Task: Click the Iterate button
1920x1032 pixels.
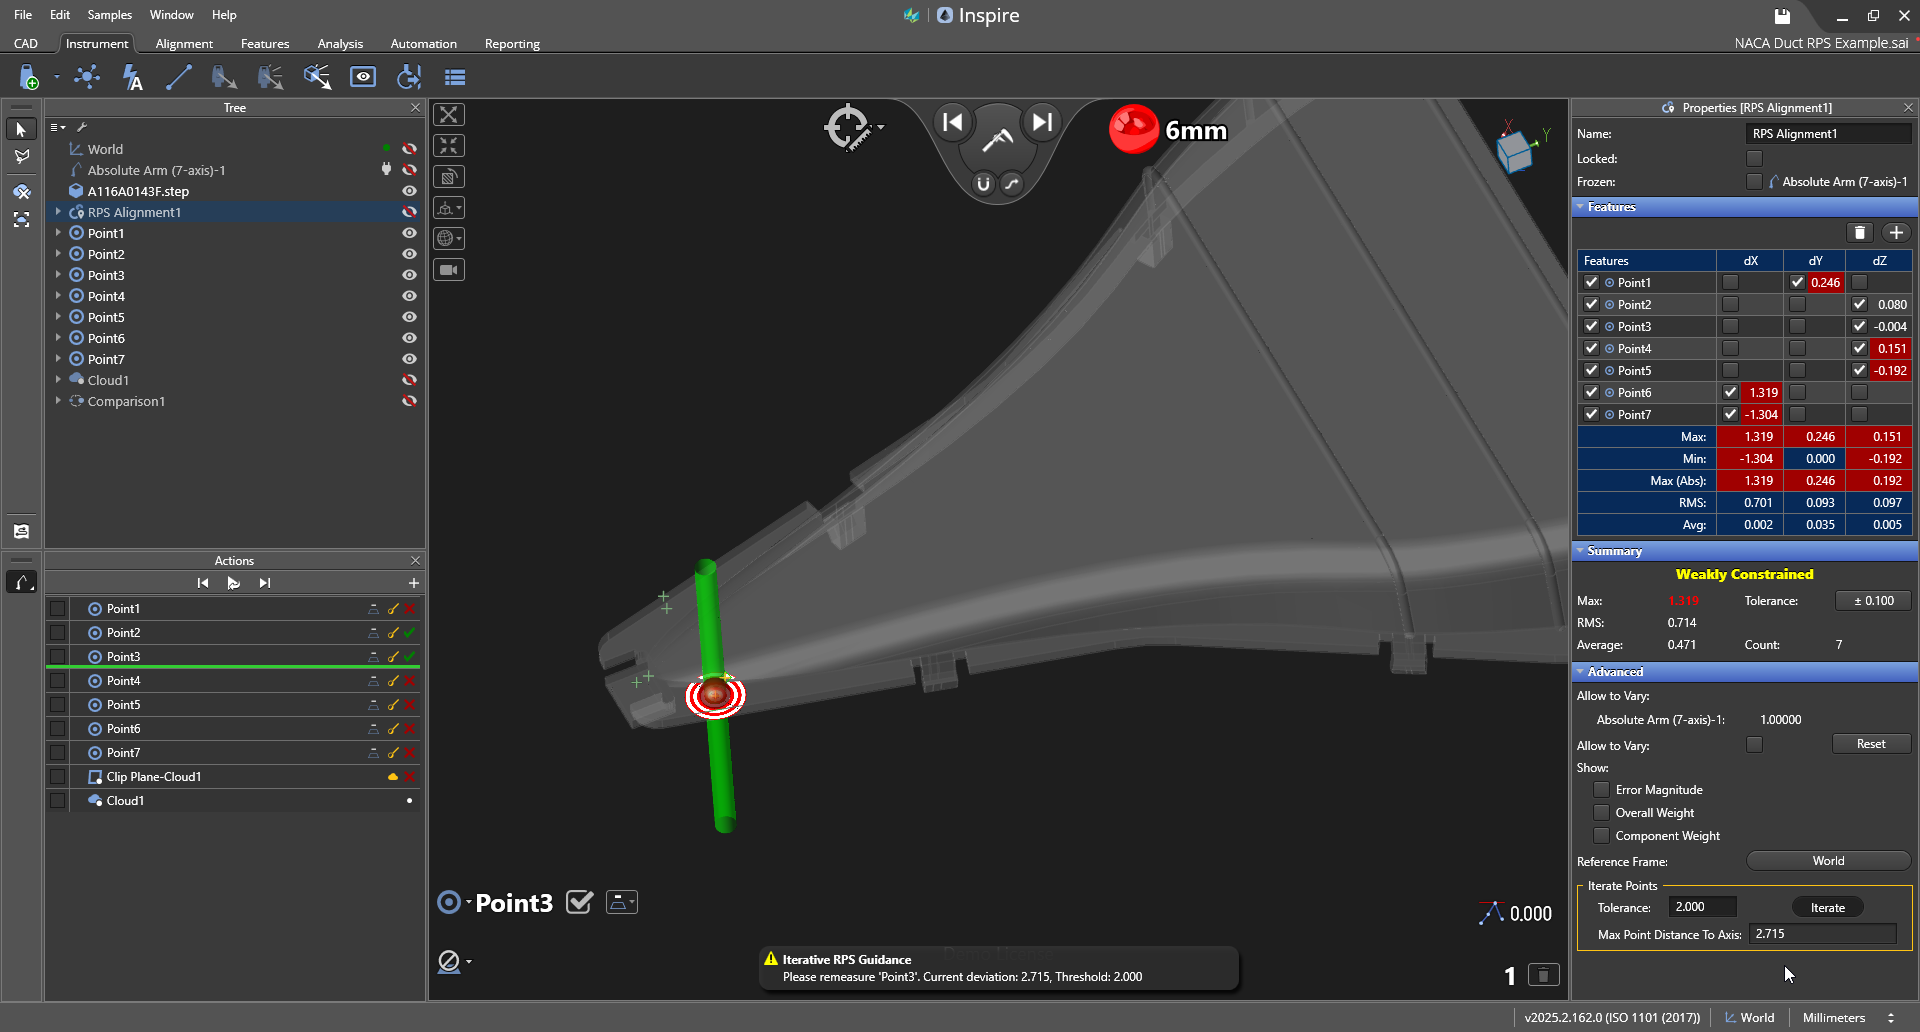Action: click(1827, 908)
